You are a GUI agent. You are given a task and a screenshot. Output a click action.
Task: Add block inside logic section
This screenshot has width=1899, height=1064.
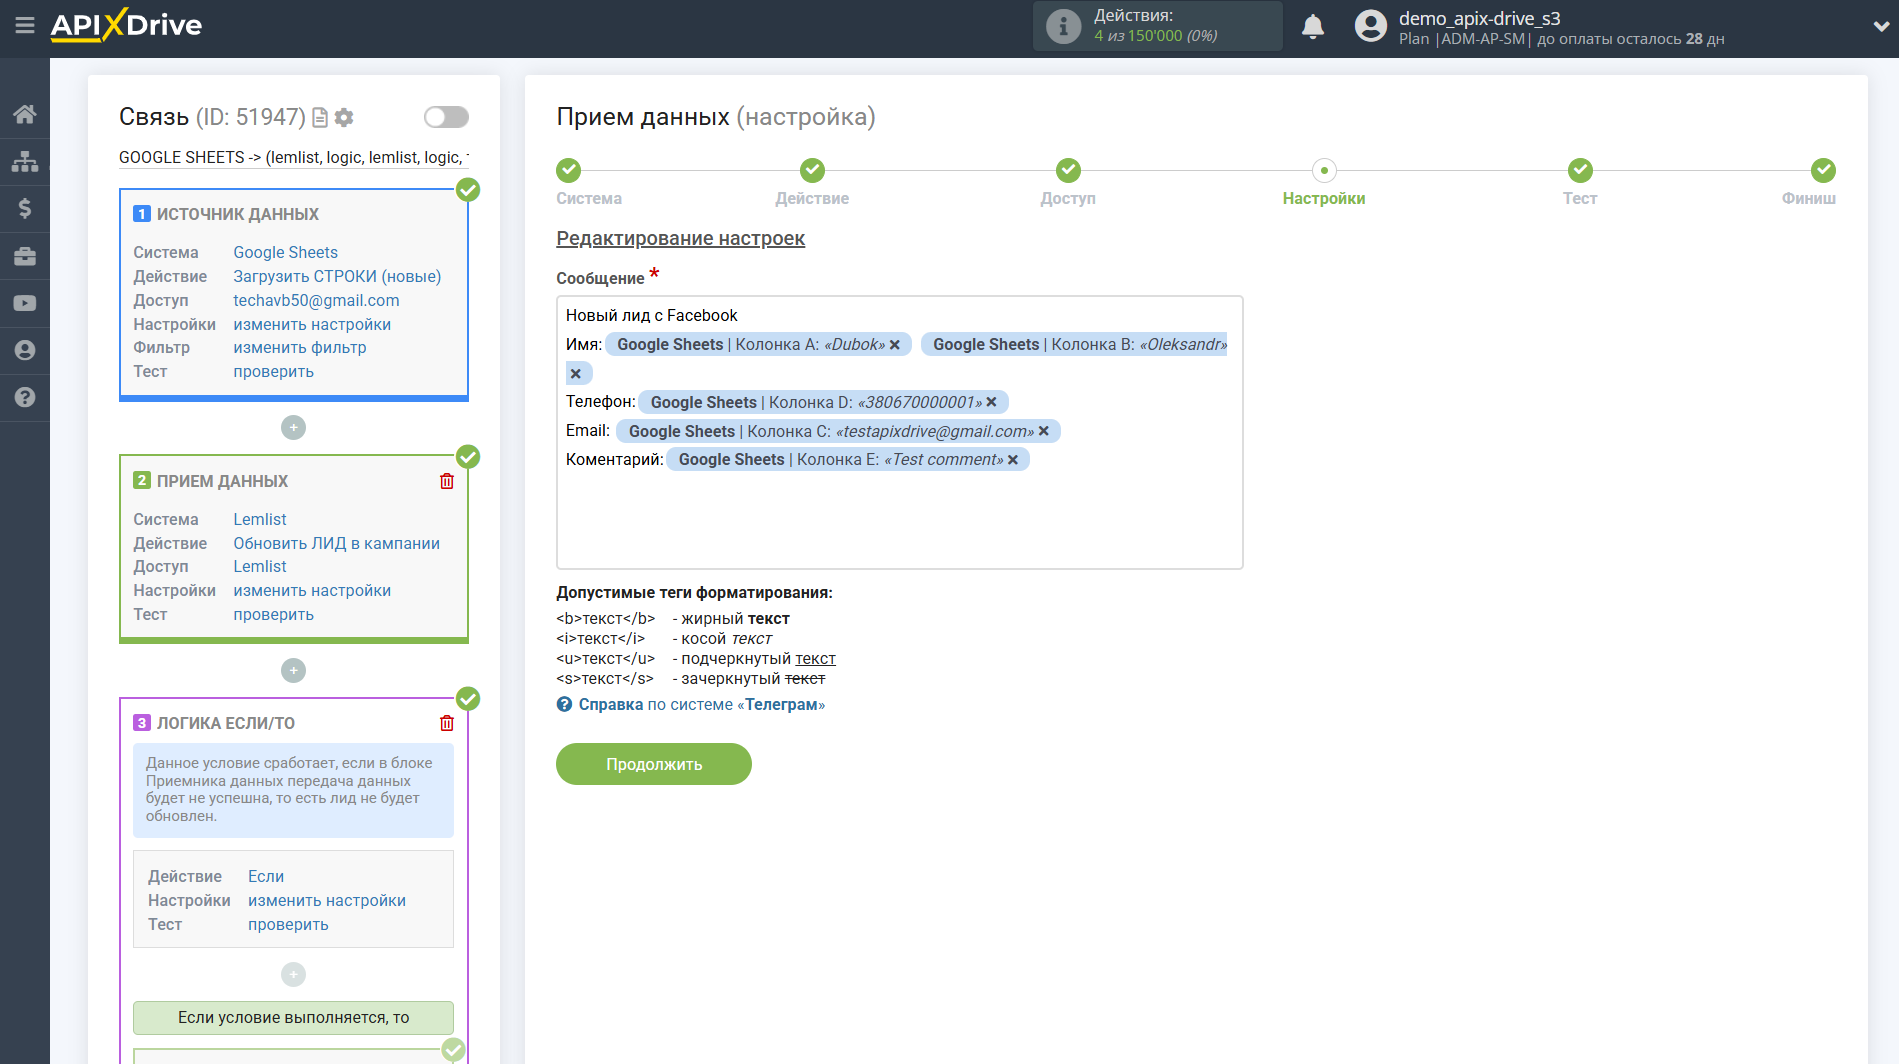click(293, 974)
